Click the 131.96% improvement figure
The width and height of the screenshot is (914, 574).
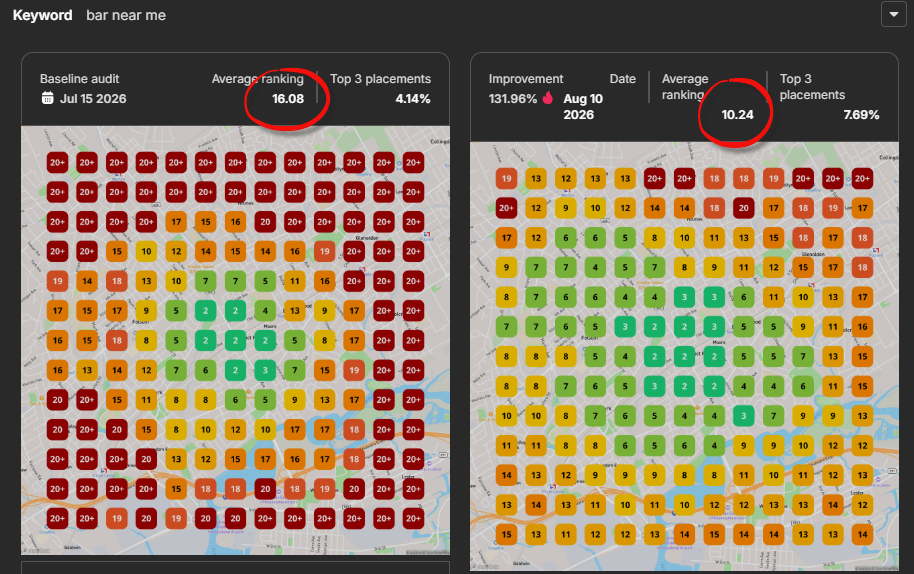[512, 98]
